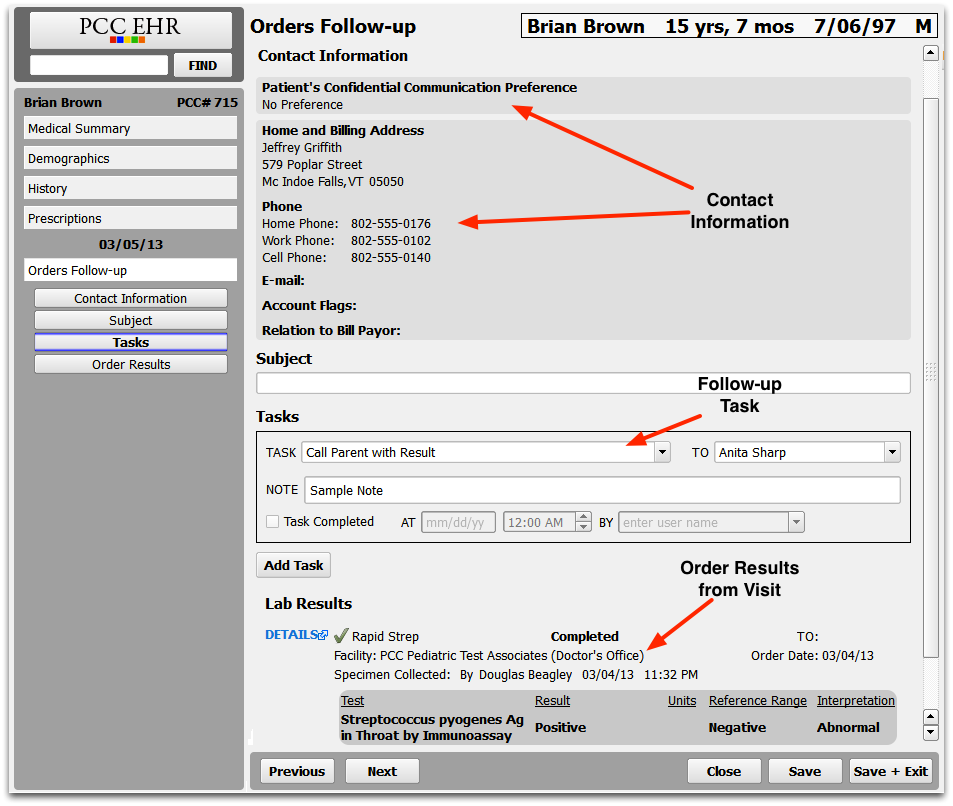This screenshot has width=953, height=806.
Task: Click the completion date mm/dd/yy field
Action: tap(458, 522)
